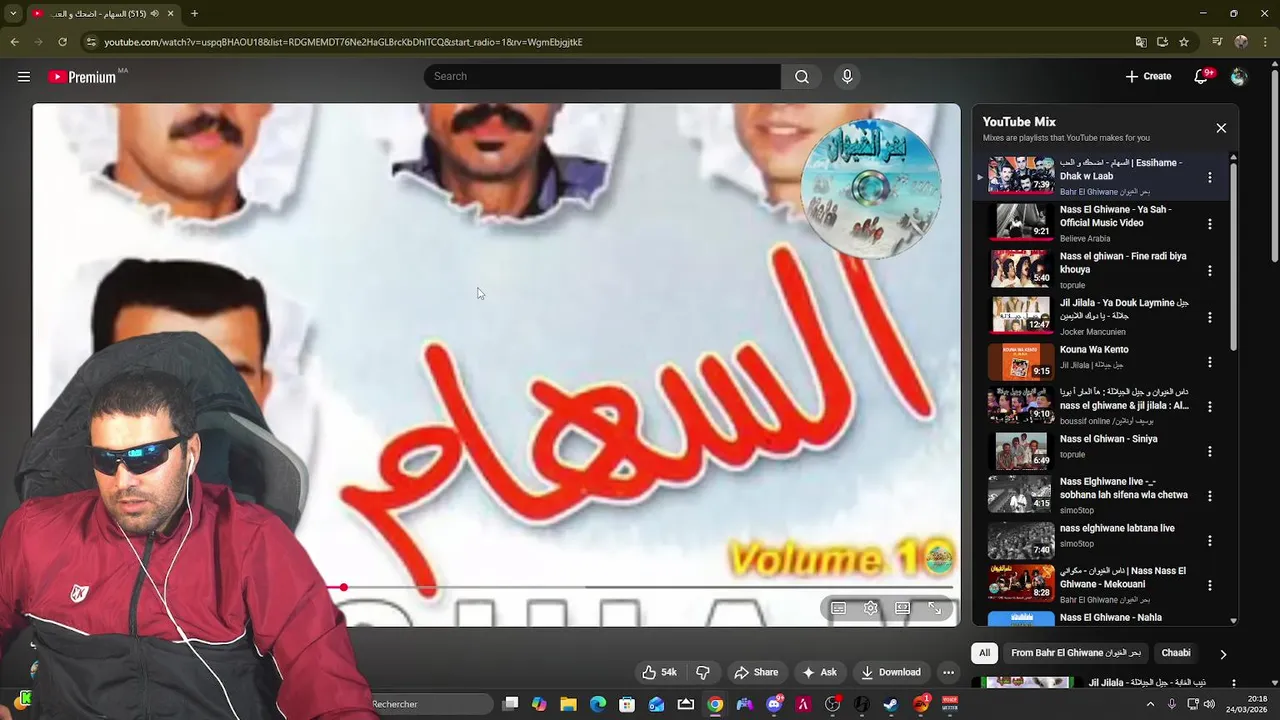This screenshot has height=720, width=1280.
Task: Click the Ask button
Action: click(x=819, y=672)
